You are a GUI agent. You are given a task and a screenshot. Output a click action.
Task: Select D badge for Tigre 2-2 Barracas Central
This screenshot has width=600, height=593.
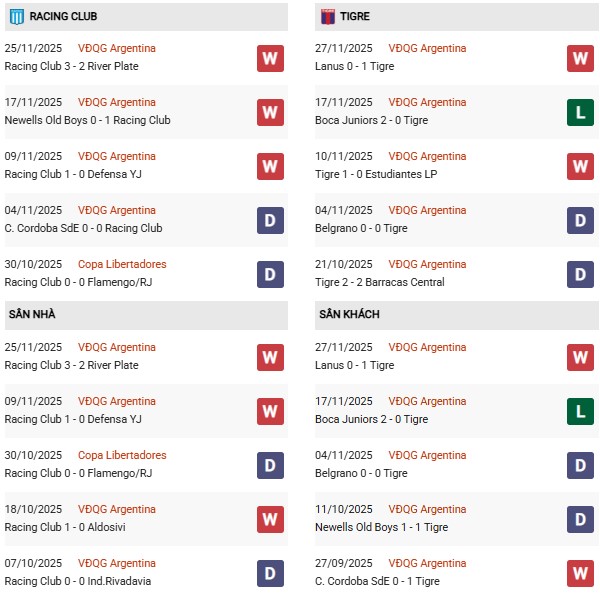click(x=580, y=274)
